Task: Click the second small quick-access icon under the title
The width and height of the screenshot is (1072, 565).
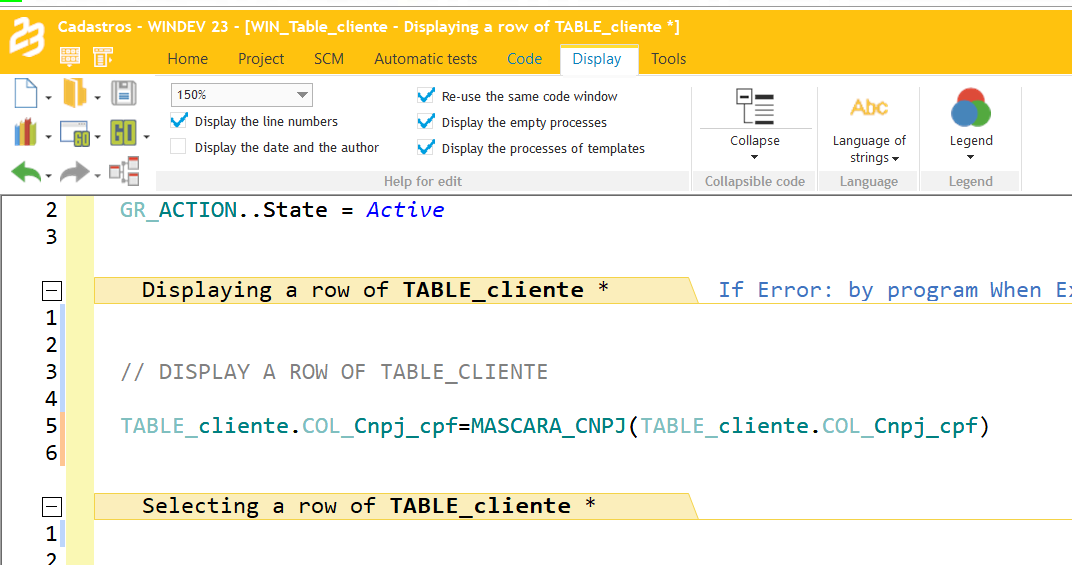Action: point(103,56)
